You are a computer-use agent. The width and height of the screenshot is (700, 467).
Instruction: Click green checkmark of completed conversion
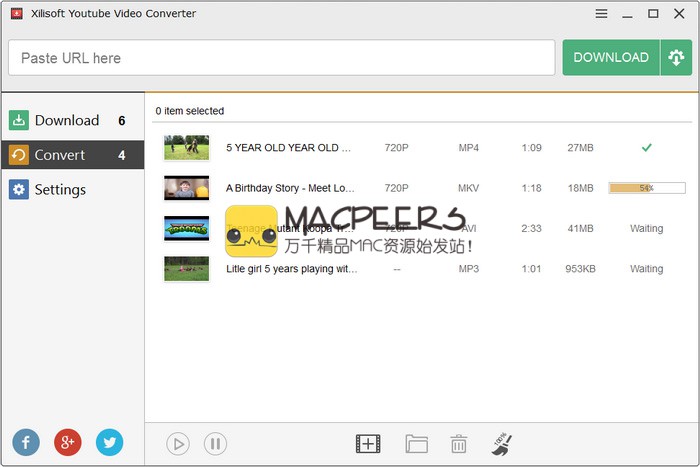[647, 147]
